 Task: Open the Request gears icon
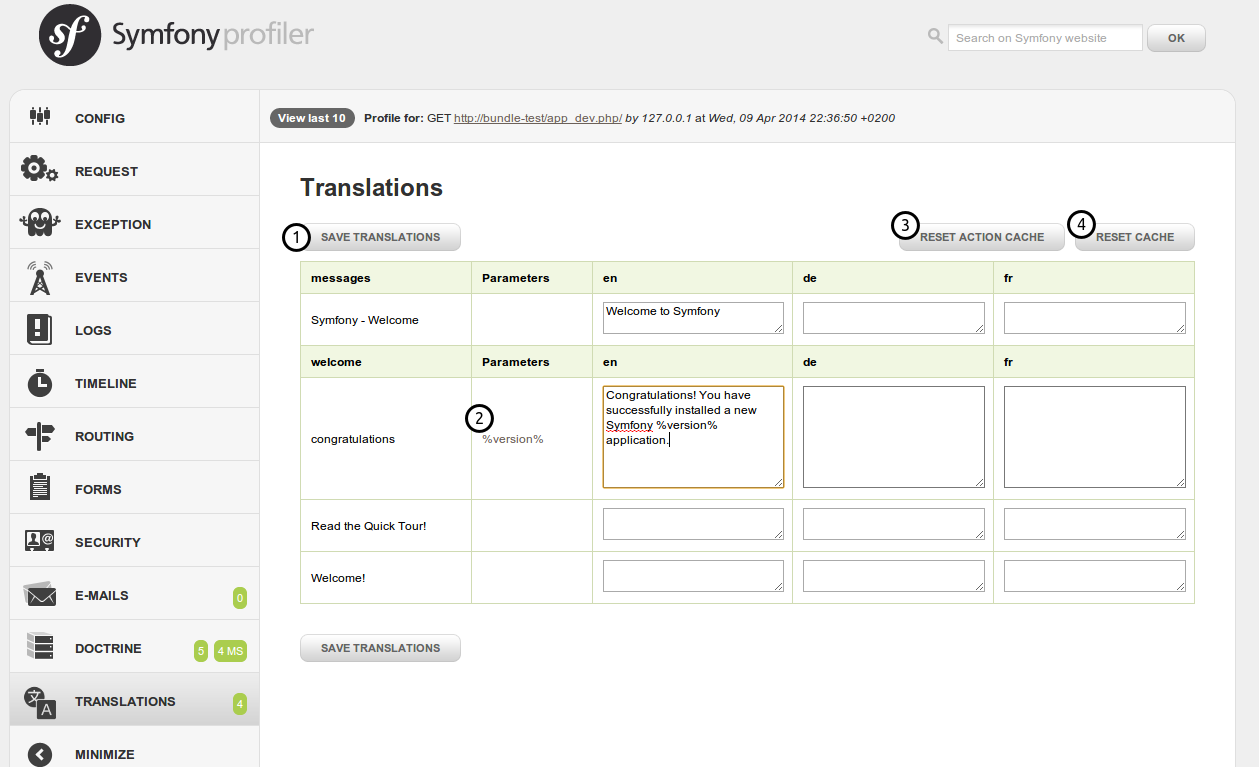pyautogui.click(x=39, y=169)
